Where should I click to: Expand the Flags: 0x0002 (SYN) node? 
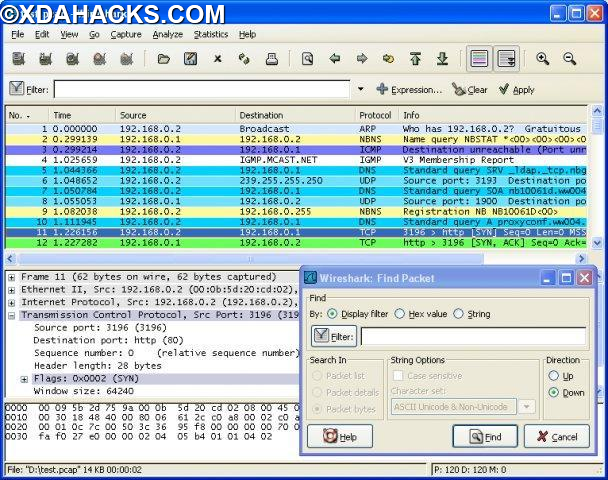click(24, 379)
